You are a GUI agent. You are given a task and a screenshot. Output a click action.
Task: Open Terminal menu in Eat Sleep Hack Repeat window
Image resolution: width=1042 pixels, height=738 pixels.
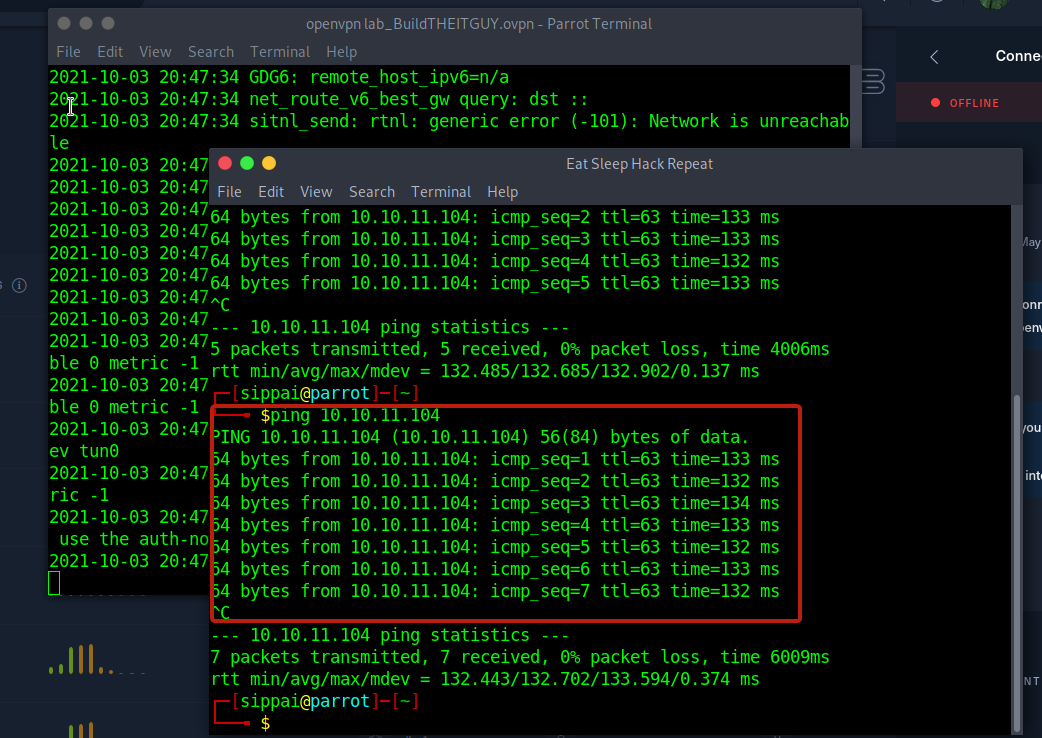point(441,192)
